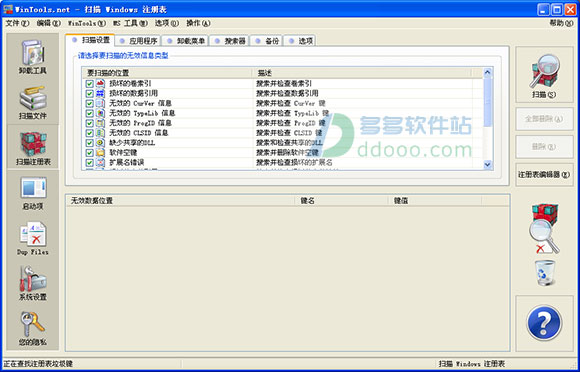Open the 文件(F) menu
This screenshot has width=580, height=372.
17,23
